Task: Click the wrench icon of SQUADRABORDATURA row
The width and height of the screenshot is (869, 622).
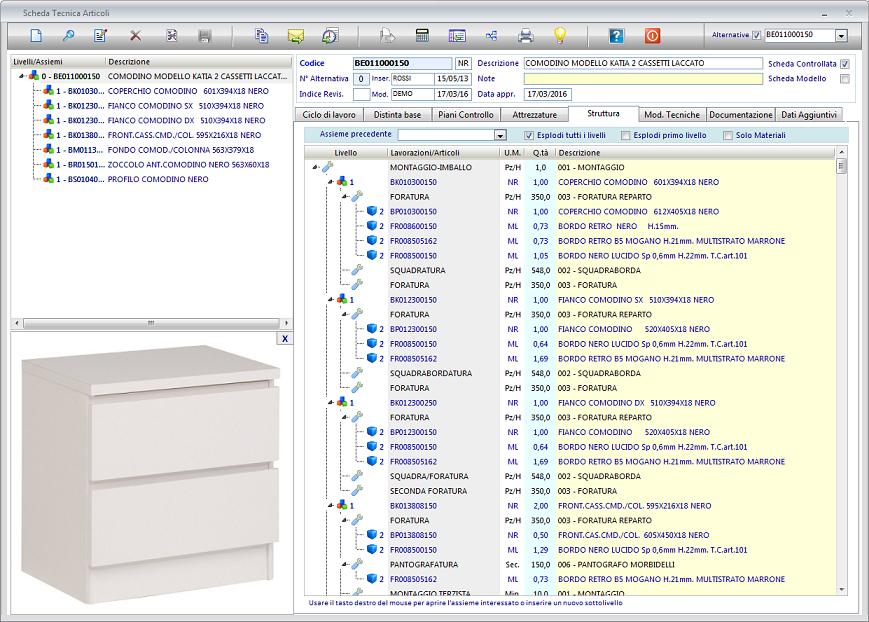Action: (357, 373)
